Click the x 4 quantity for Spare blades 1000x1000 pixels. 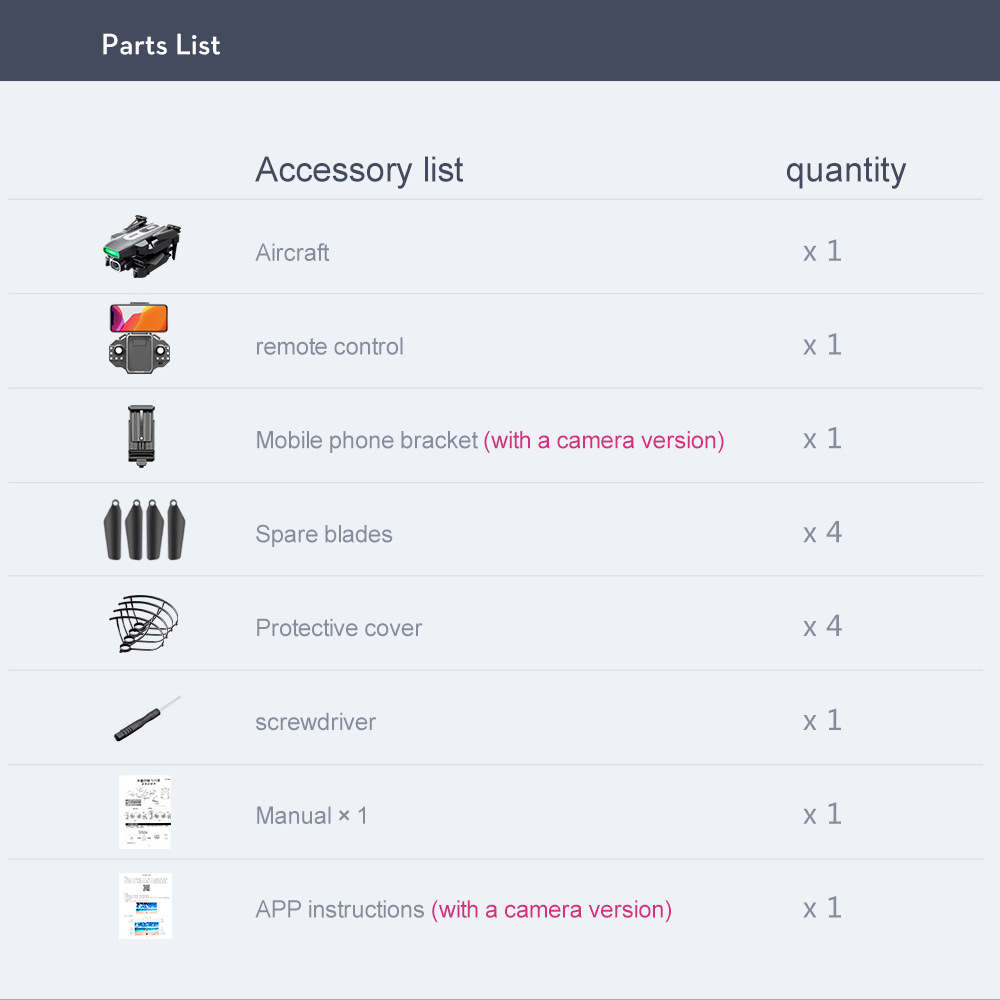coord(822,532)
